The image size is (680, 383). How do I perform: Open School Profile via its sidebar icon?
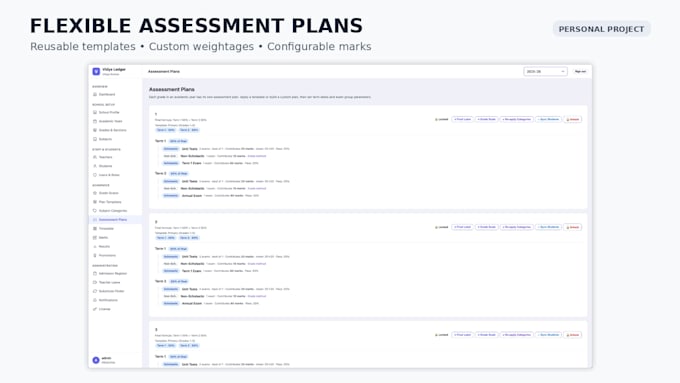coord(95,112)
